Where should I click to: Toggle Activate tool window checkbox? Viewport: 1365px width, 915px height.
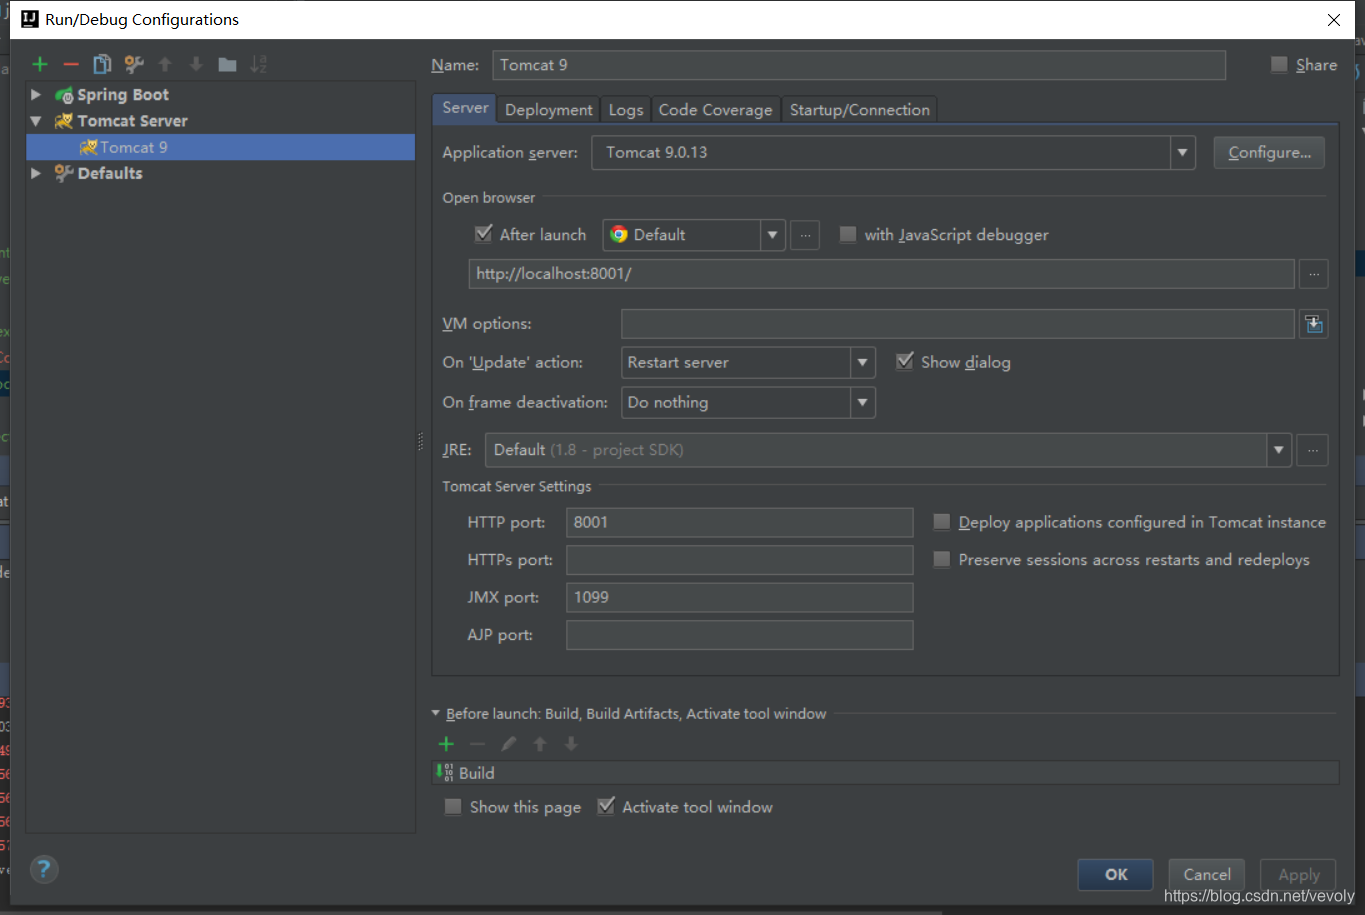[x=606, y=807]
